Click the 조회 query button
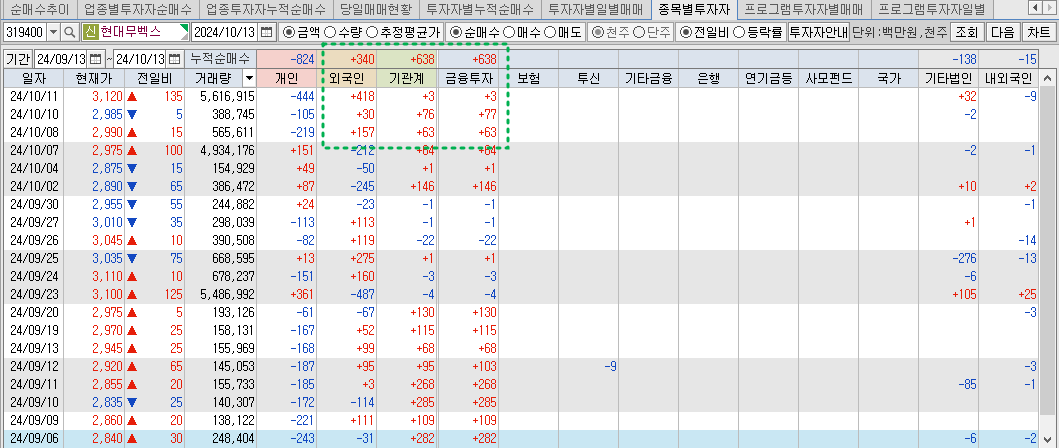This screenshot has width=1059, height=448. (x=966, y=32)
